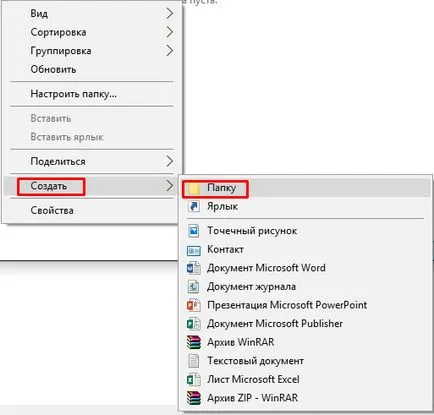
Task: Click the contact card icon for Контакт
Action: click(x=194, y=250)
